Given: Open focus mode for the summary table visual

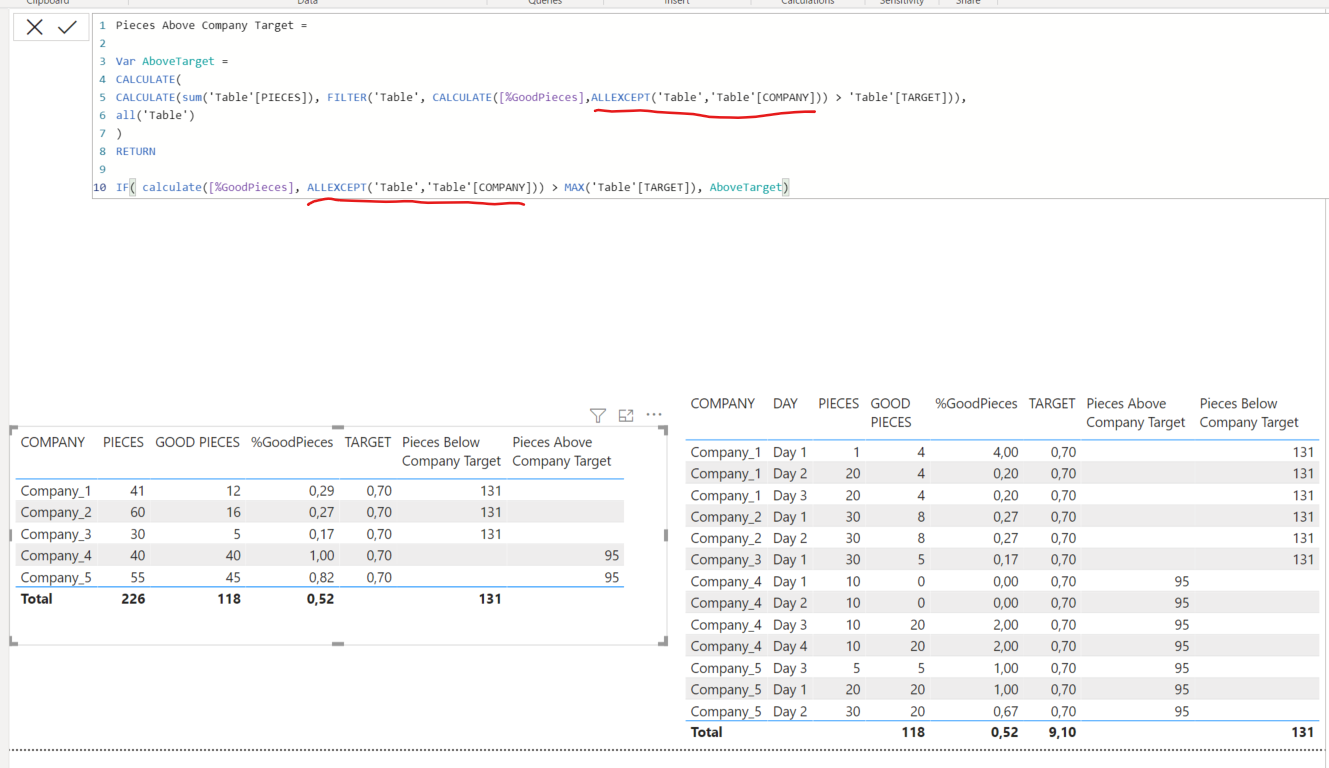Looking at the screenshot, I should [x=626, y=415].
